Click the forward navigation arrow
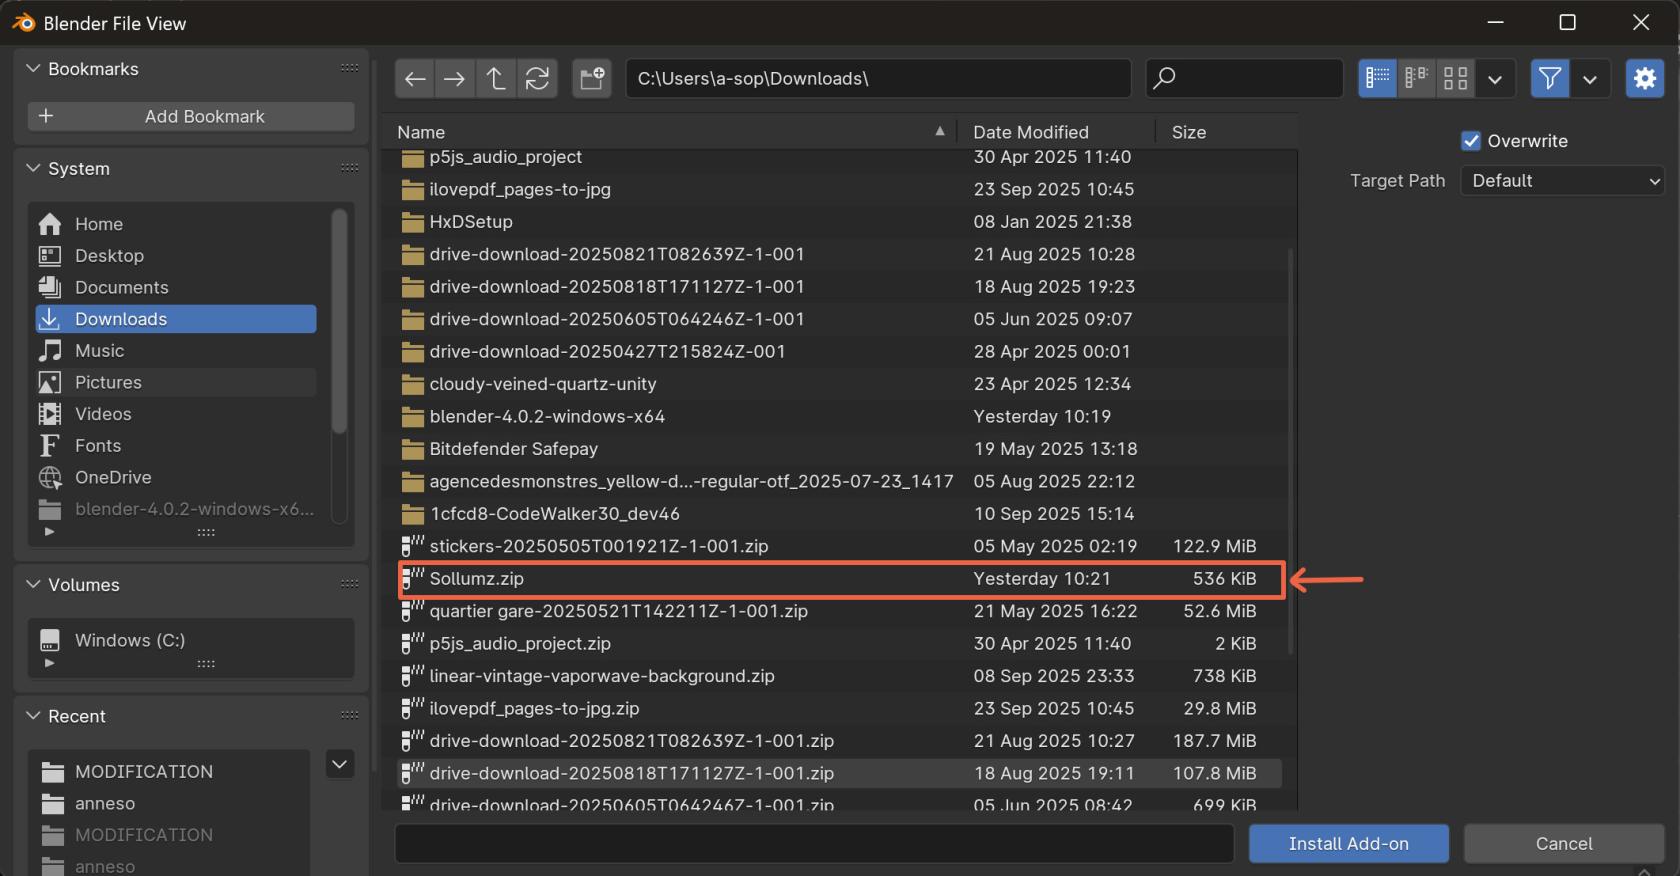This screenshot has height=876, width=1680. (x=455, y=79)
